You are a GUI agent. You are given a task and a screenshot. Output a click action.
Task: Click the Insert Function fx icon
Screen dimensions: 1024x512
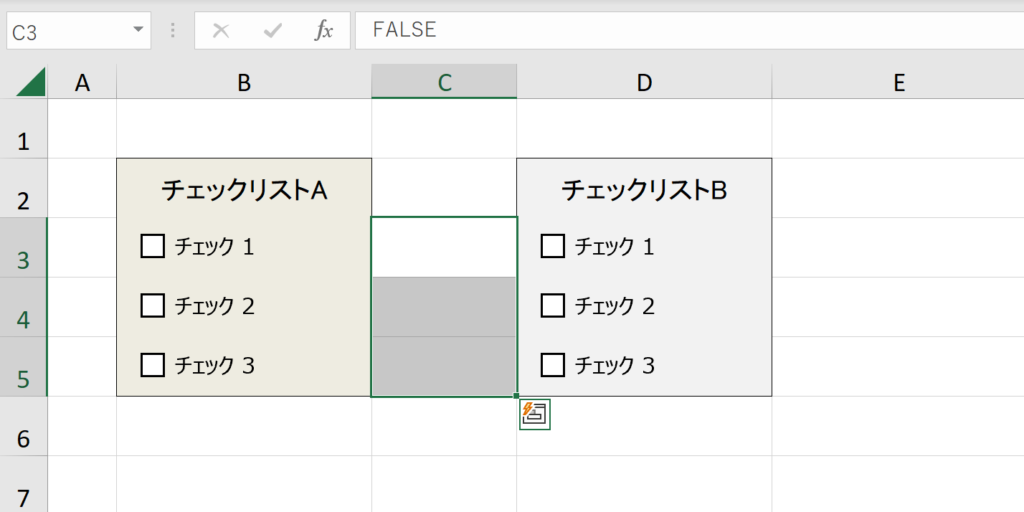point(323,31)
